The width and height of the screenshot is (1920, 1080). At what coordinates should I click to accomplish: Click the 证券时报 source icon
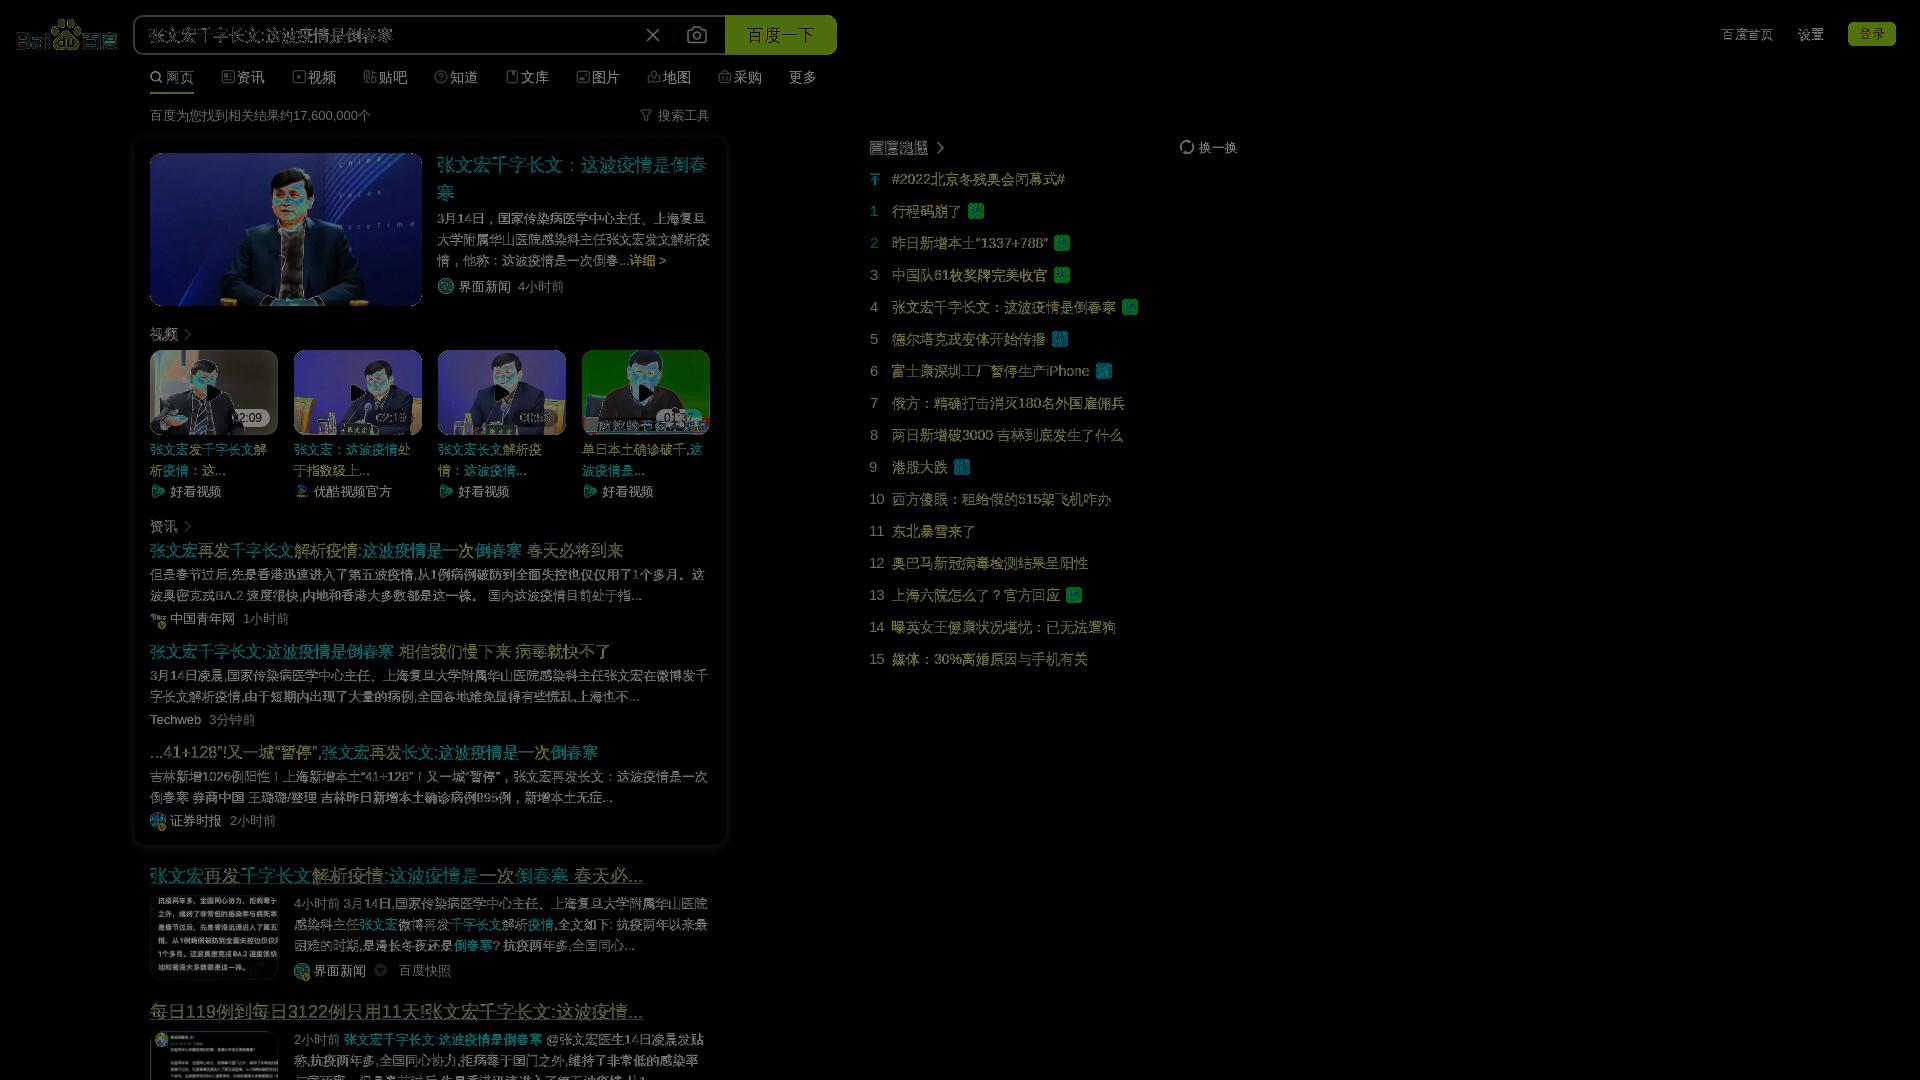158,821
